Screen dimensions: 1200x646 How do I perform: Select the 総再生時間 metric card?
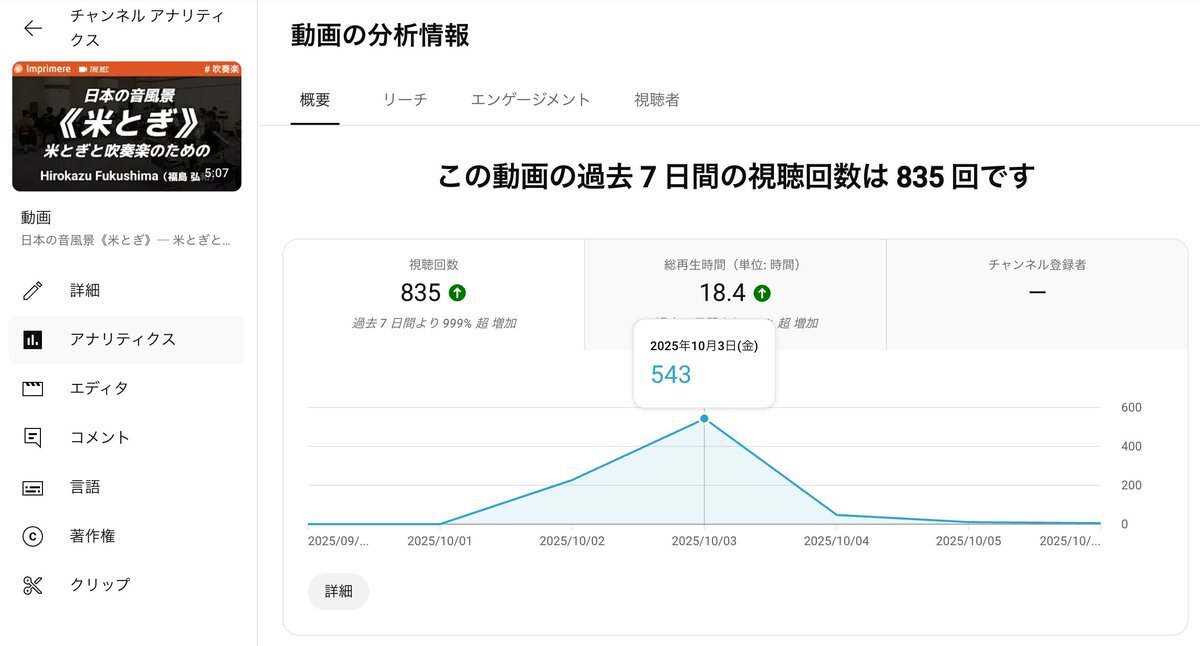(x=735, y=295)
